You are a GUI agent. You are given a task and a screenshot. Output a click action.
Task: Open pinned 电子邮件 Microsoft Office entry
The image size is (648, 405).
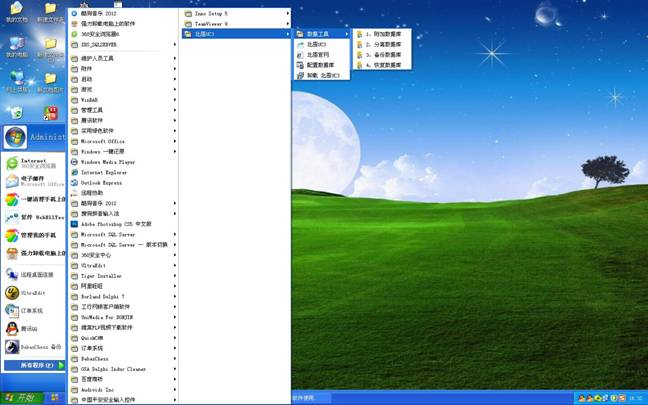pos(35,181)
